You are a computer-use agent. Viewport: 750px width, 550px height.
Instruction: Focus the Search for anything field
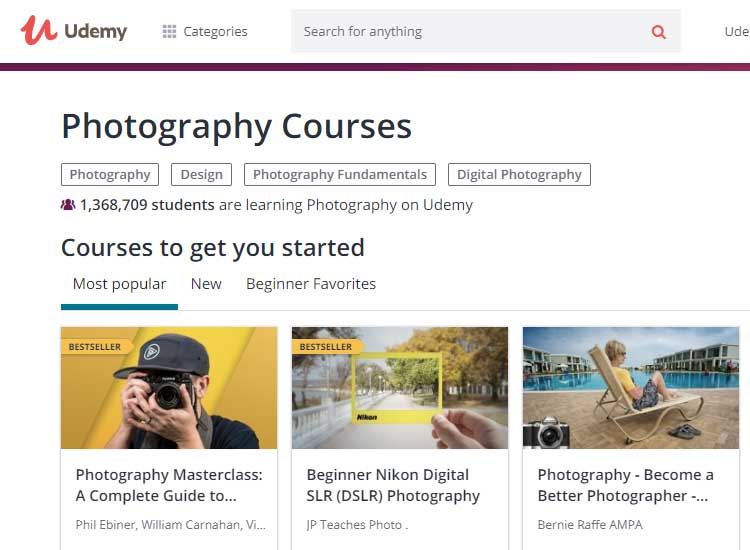[x=485, y=32]
